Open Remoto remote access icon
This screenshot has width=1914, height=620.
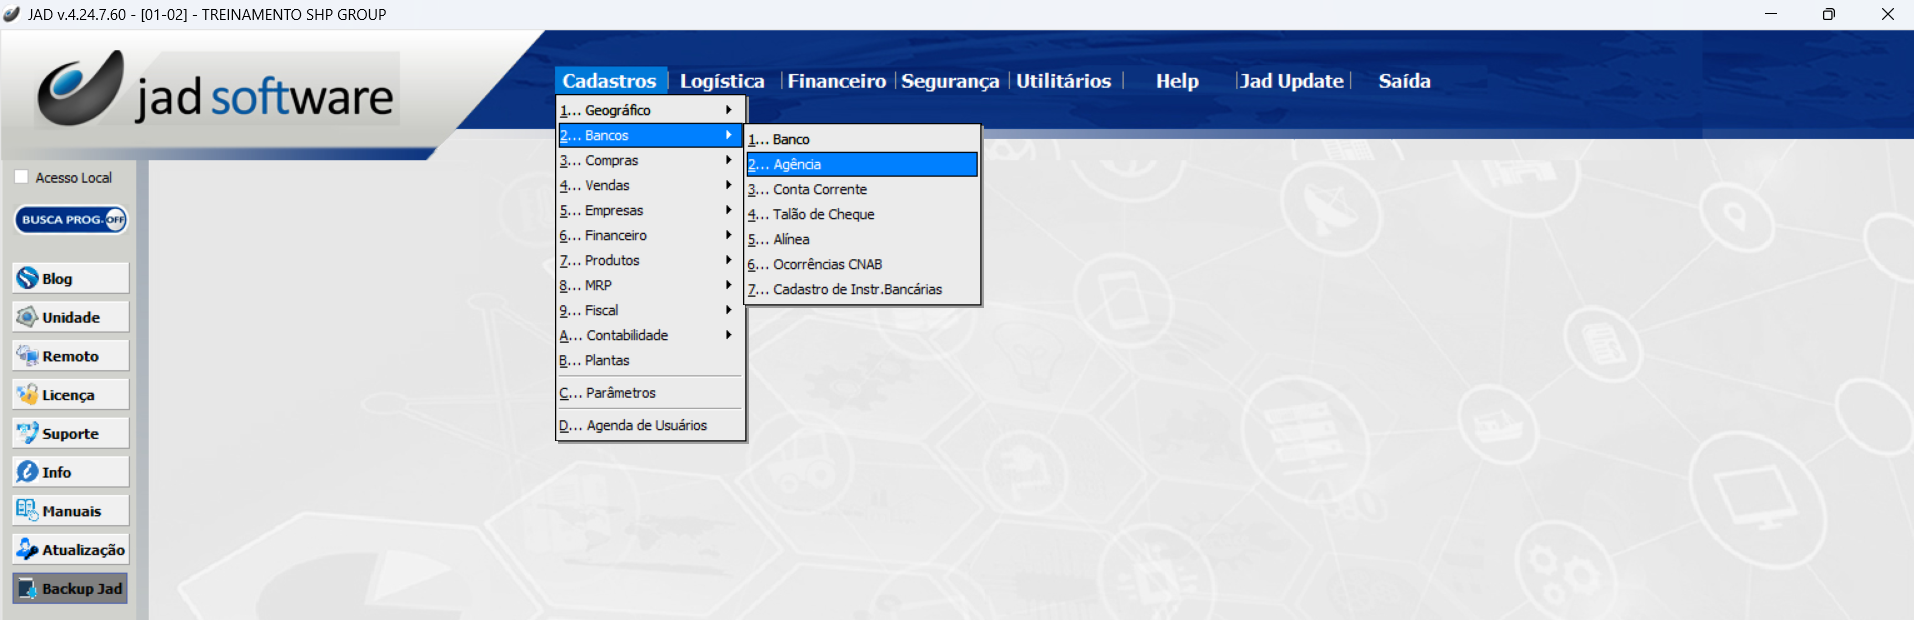[27, 356]
